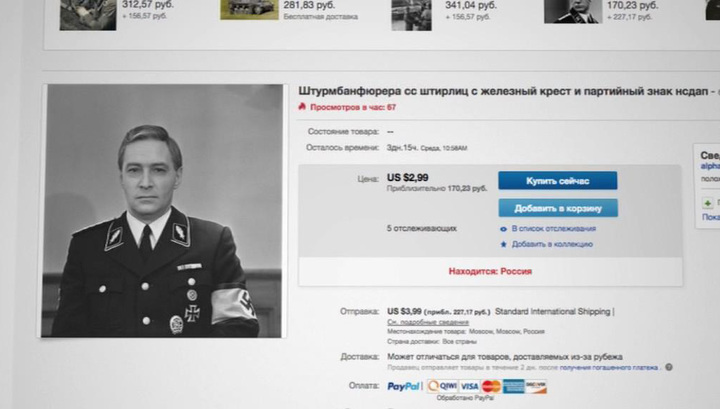
Task: Click the star icon to add to collection
Action: tap(503, 244)
